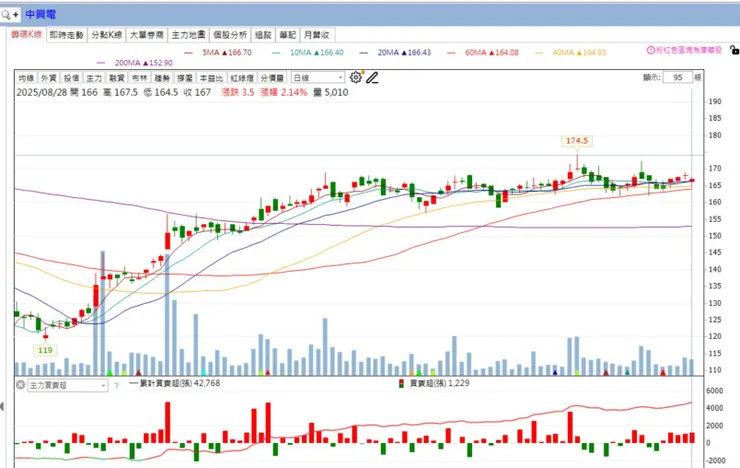This screenshot has height=468, width=740.
Task: Toggle the 均線 overlay button
Action: coord(26,78)
